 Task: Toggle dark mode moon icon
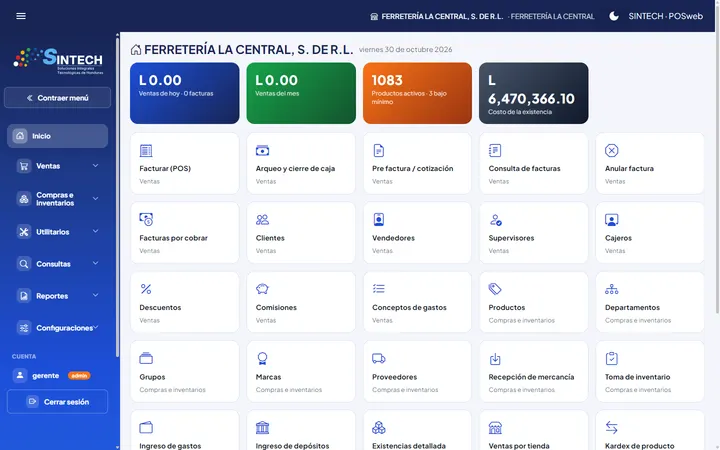[x=613, y=16]
